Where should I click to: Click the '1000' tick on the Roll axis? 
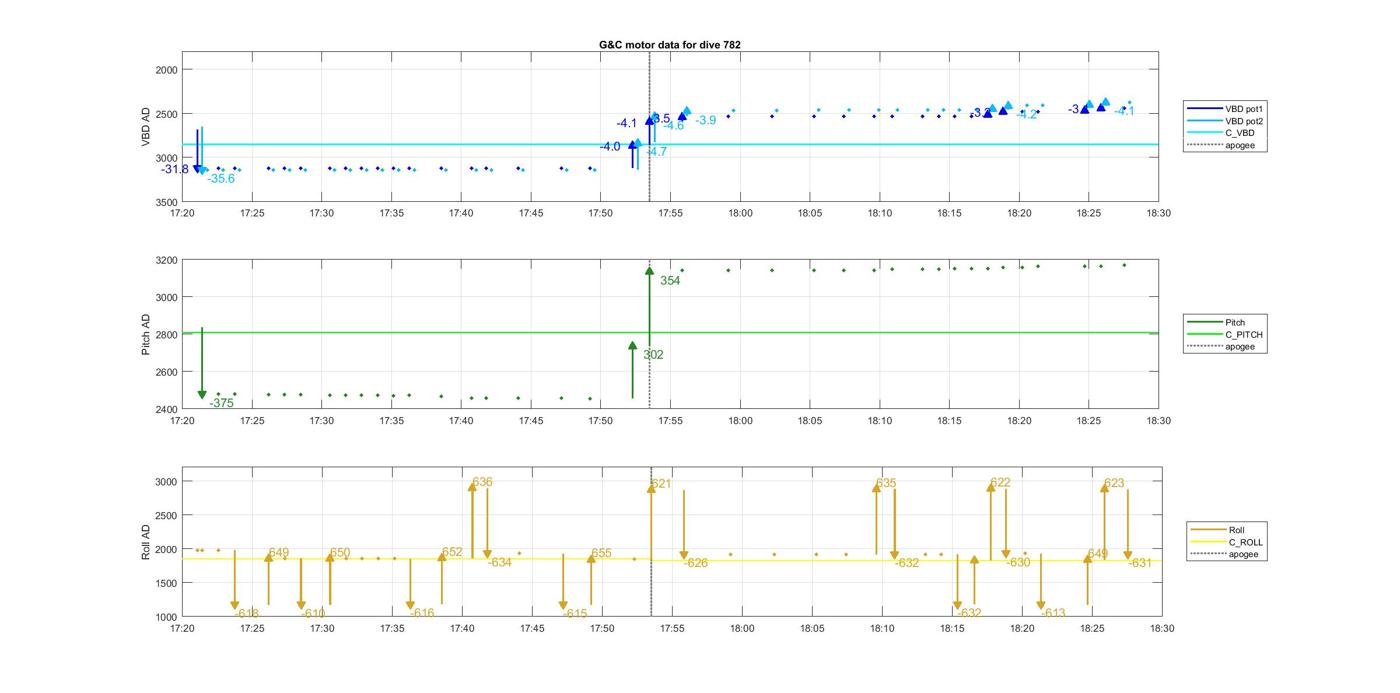coord(166,617)
